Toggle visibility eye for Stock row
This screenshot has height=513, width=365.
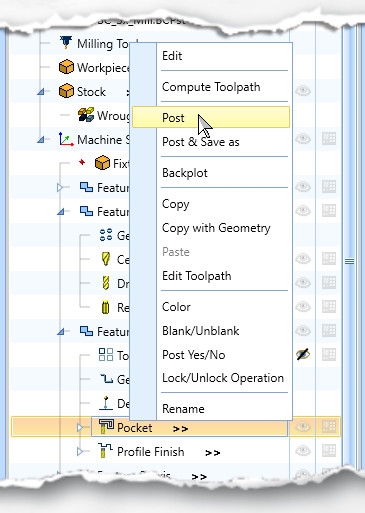303,91
